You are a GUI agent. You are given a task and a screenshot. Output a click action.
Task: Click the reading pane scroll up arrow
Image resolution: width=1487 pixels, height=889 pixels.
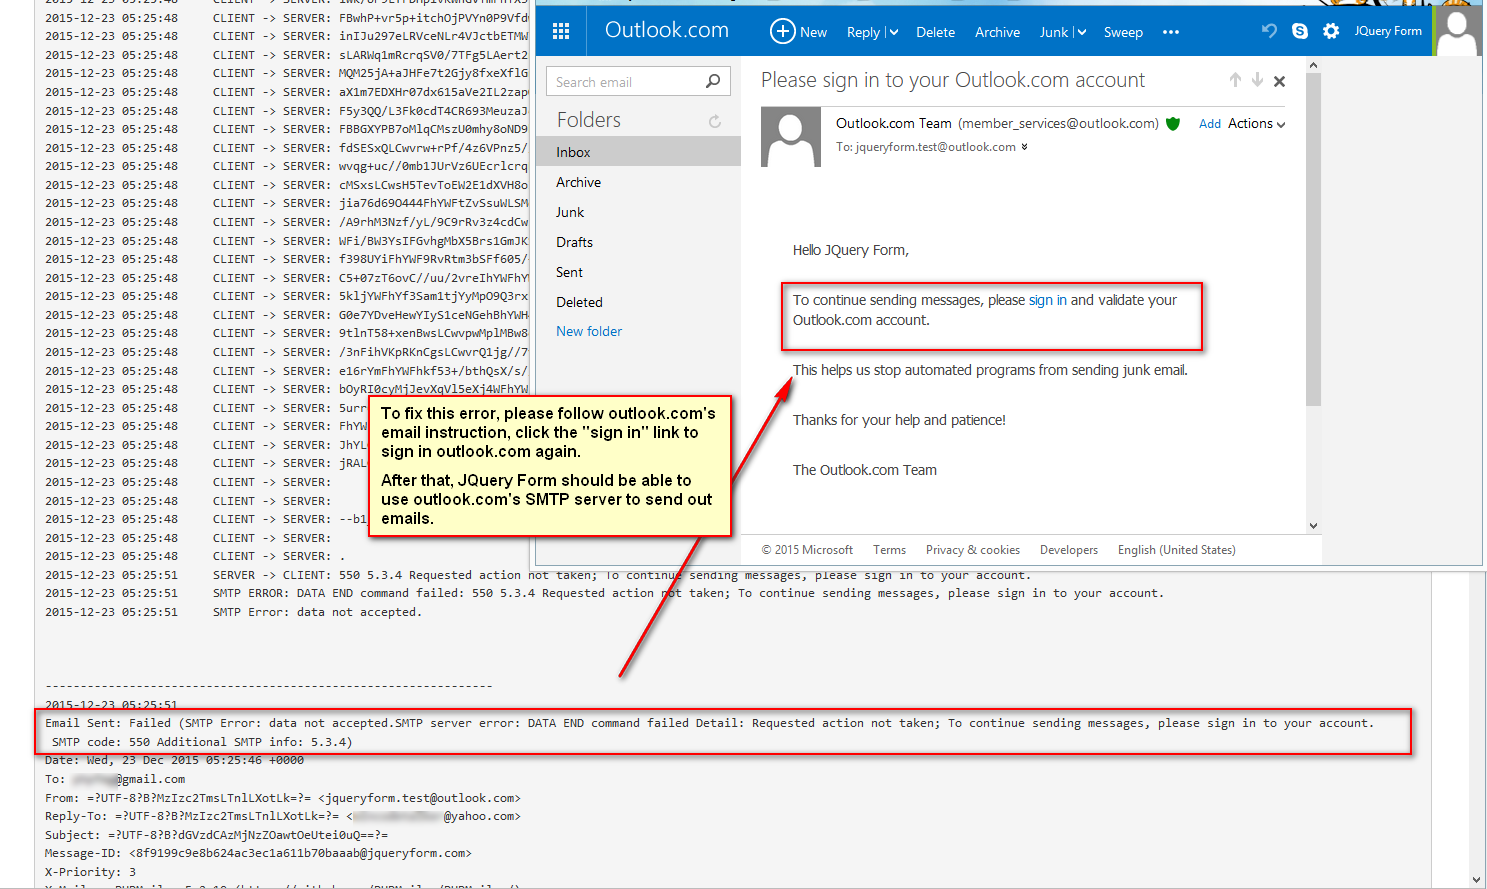pyautogui.click(x=1313, y=65)
